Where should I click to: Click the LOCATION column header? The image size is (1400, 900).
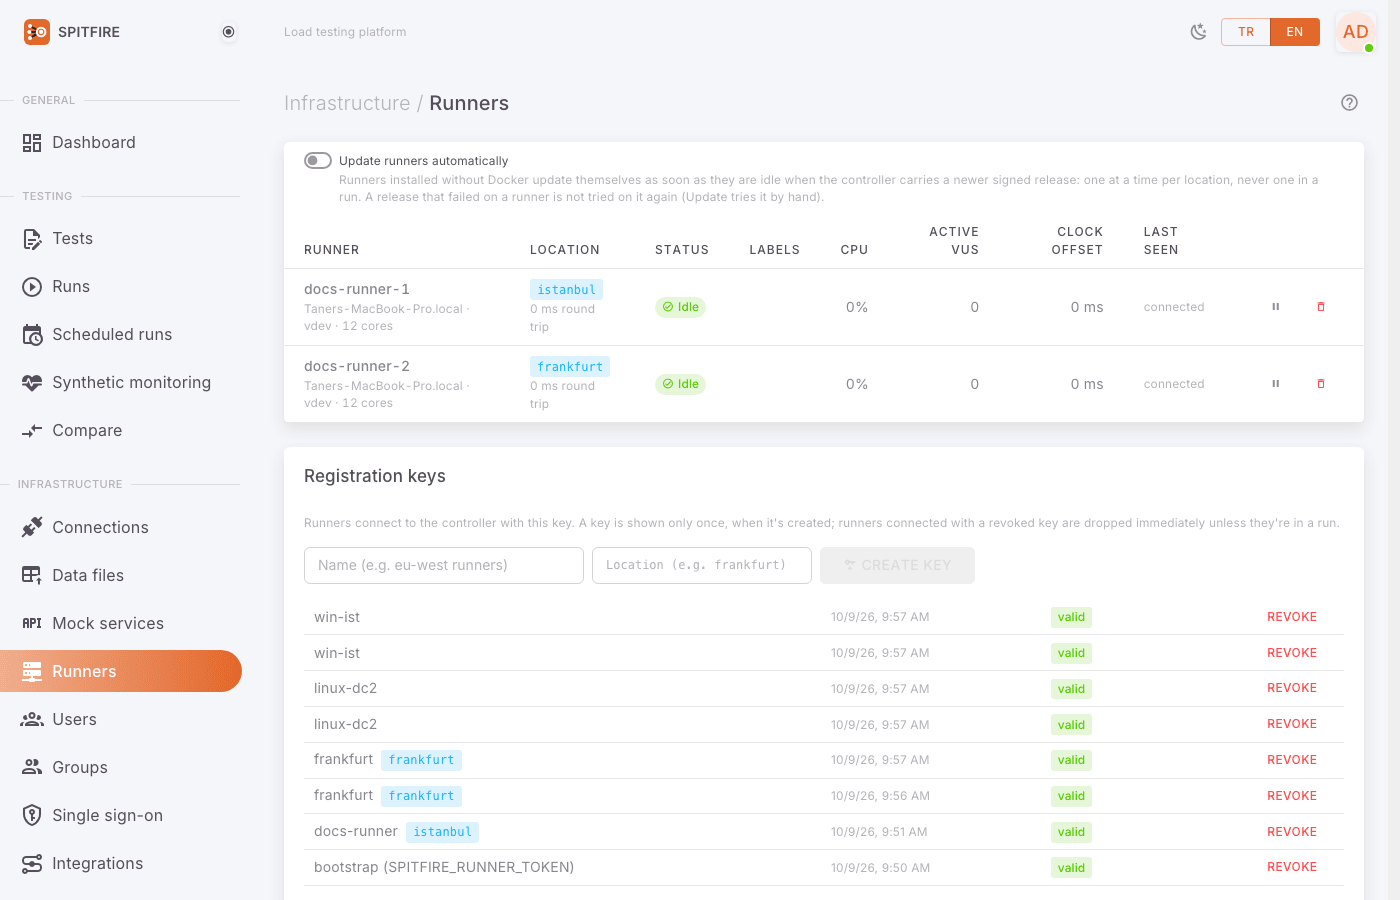coord(565,250)
